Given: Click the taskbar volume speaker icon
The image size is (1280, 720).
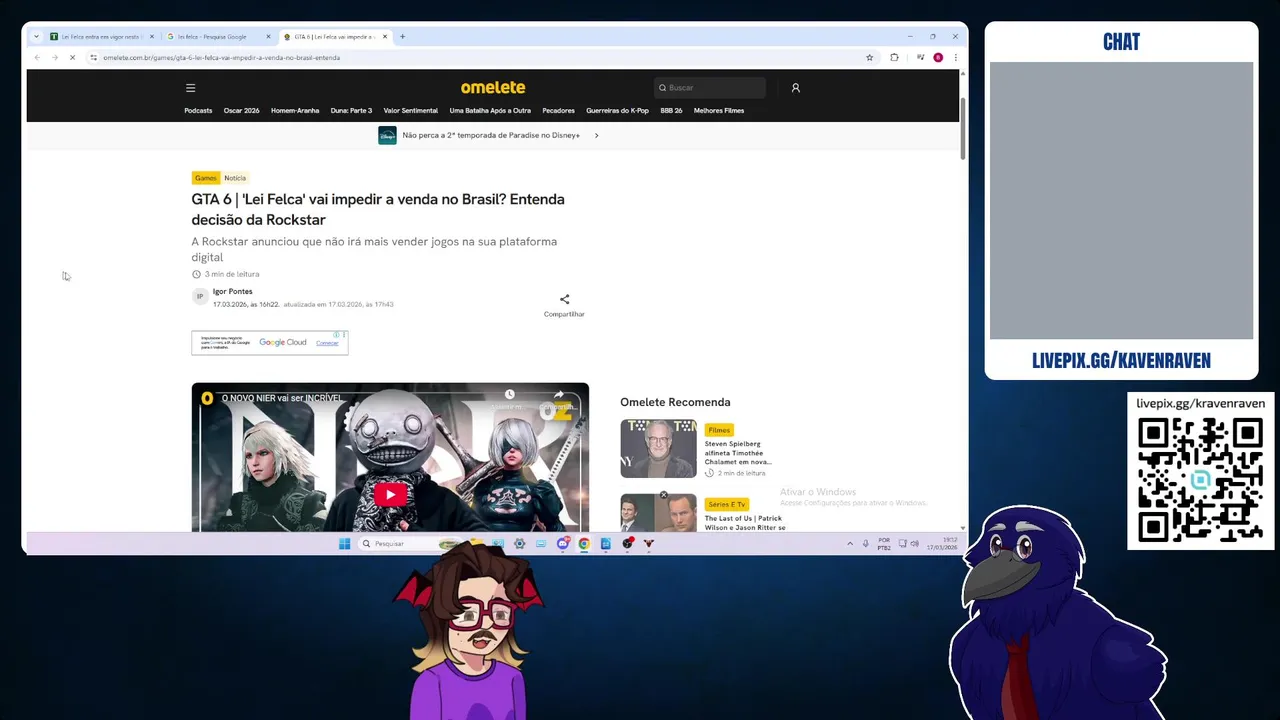Looking at the screenshot, I should pyautogui.click(x=914, y=544).
